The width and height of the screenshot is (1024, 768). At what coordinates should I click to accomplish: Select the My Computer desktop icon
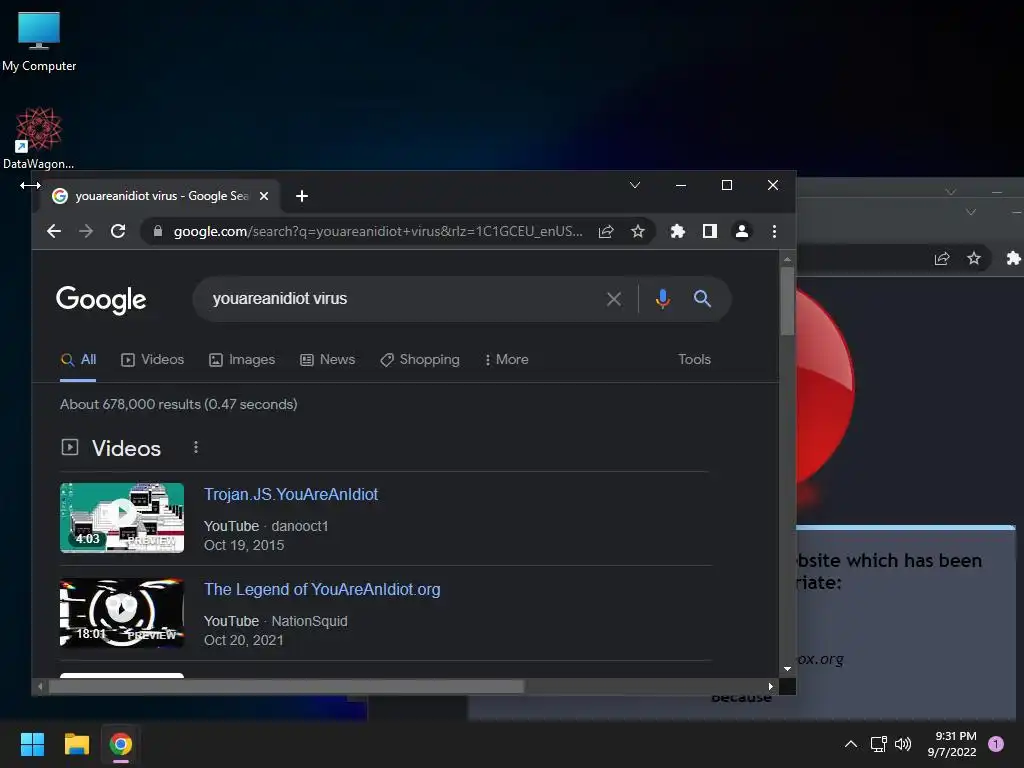39,42
